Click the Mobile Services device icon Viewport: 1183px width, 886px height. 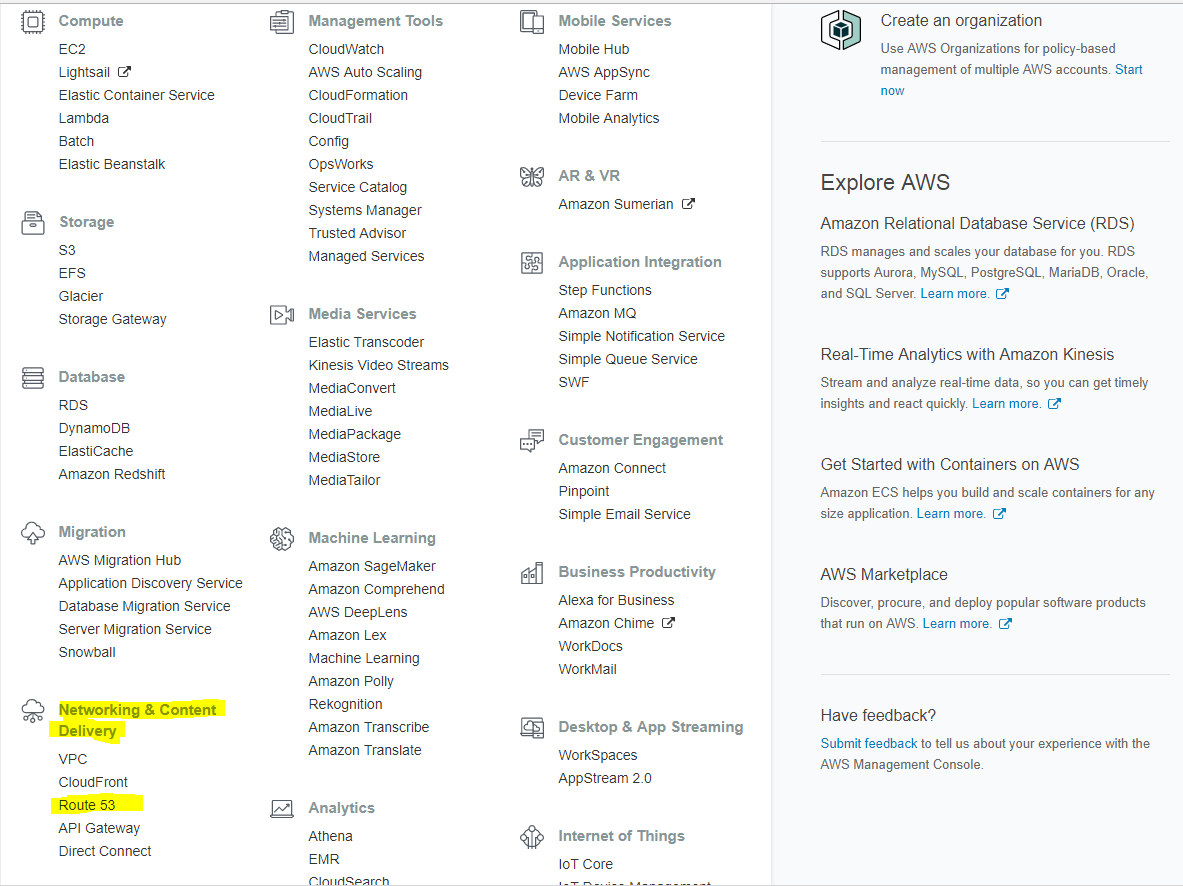coord(532,22)
